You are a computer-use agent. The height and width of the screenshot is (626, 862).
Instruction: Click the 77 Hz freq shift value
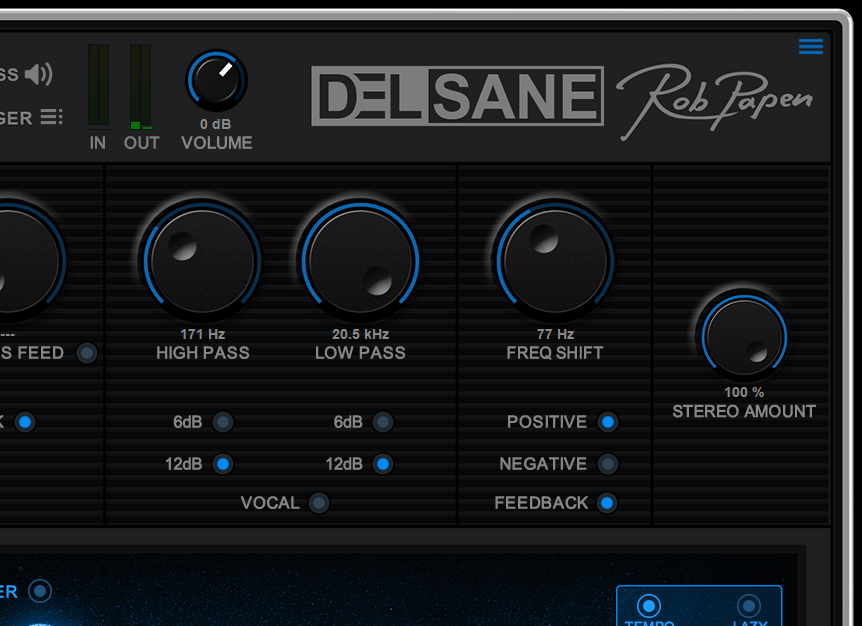(555, 334)
